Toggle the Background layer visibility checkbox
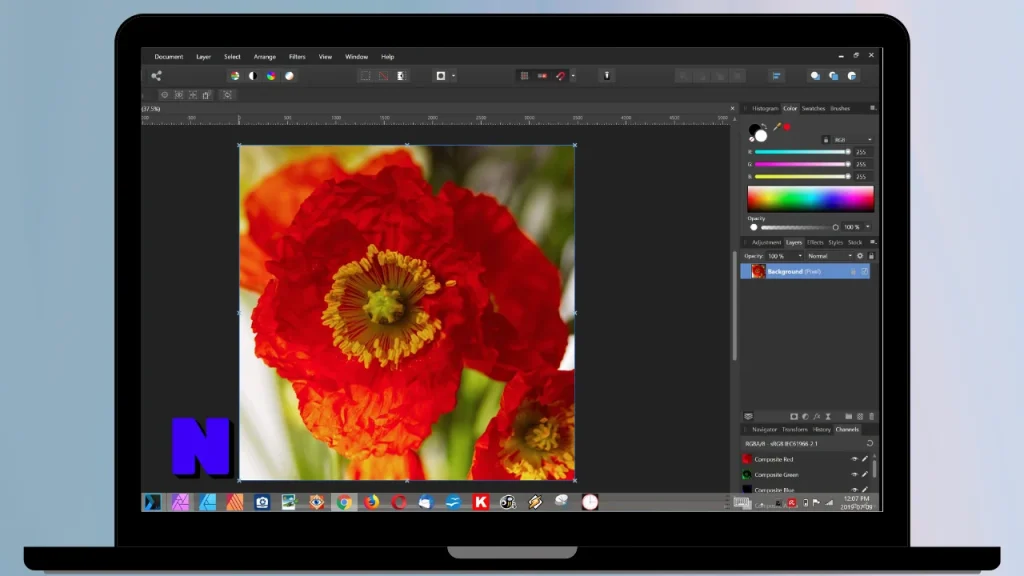 [865, 272]
